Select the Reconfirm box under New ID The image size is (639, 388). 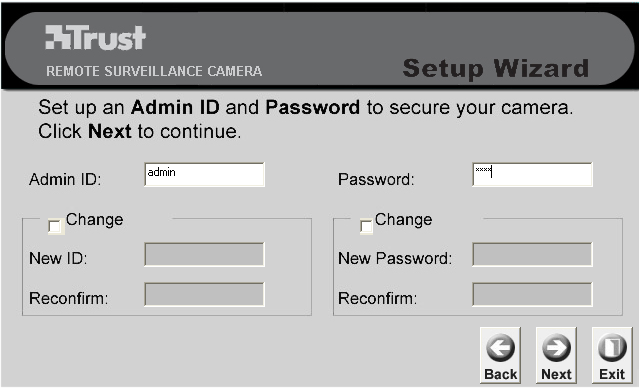coord(205,295)
